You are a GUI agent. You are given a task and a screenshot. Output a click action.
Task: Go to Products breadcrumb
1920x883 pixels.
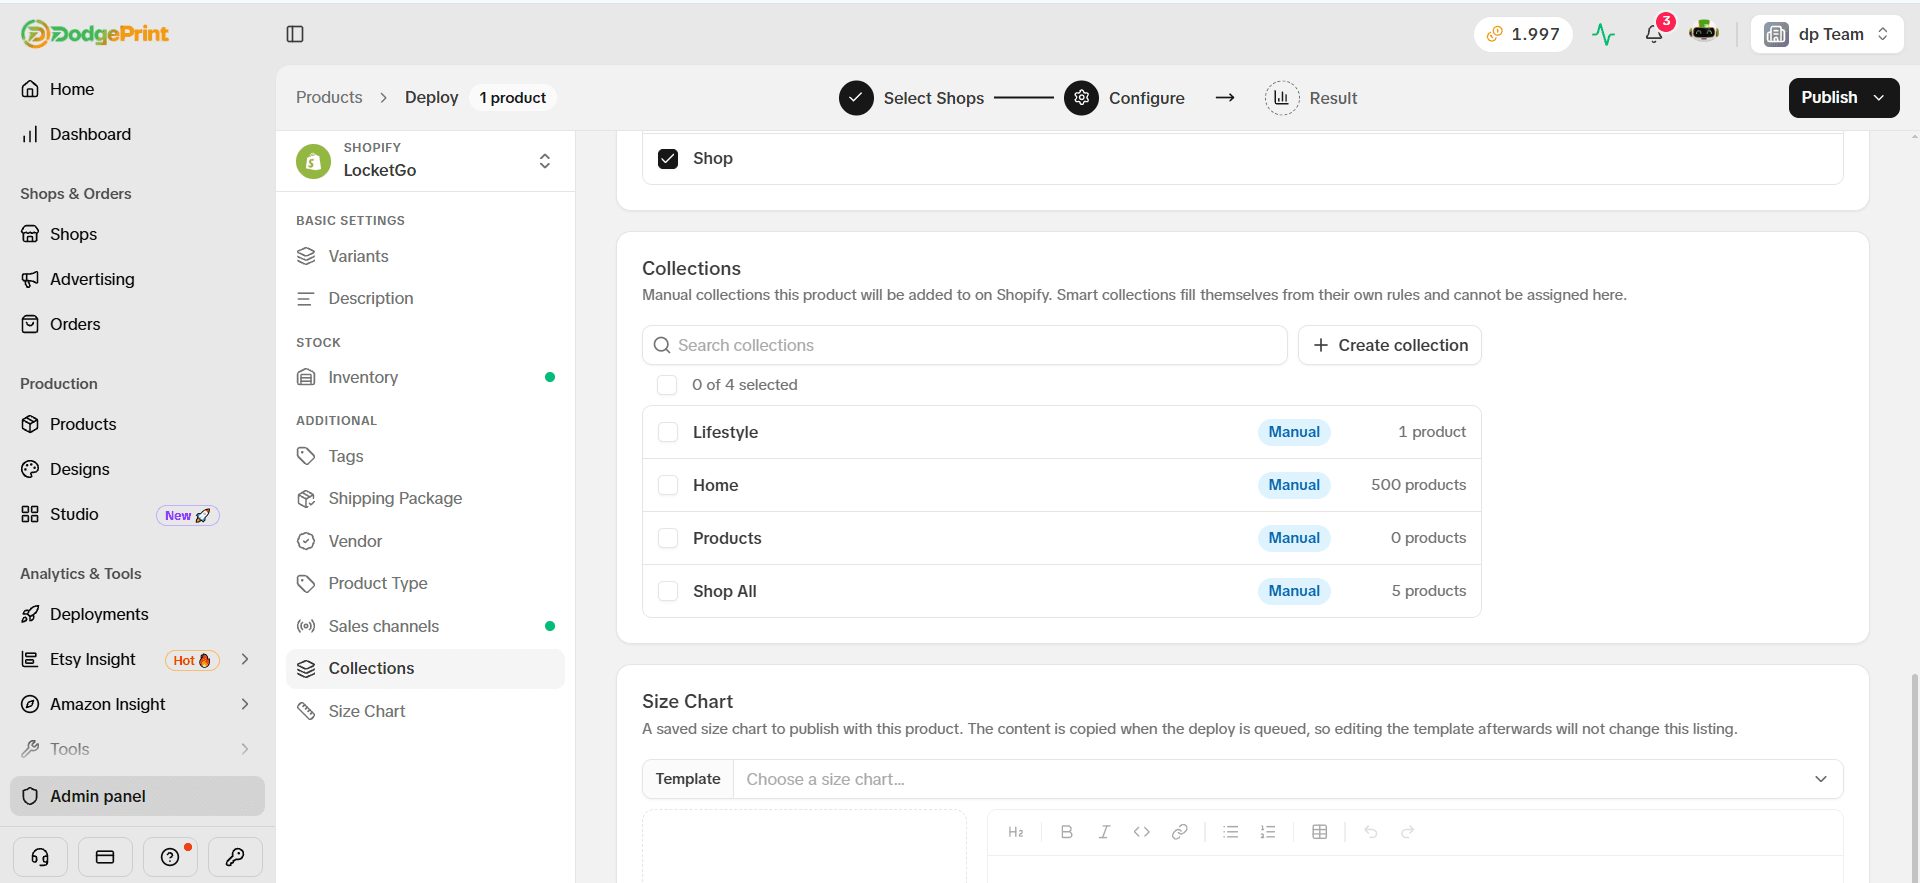[x=329, y=97]
